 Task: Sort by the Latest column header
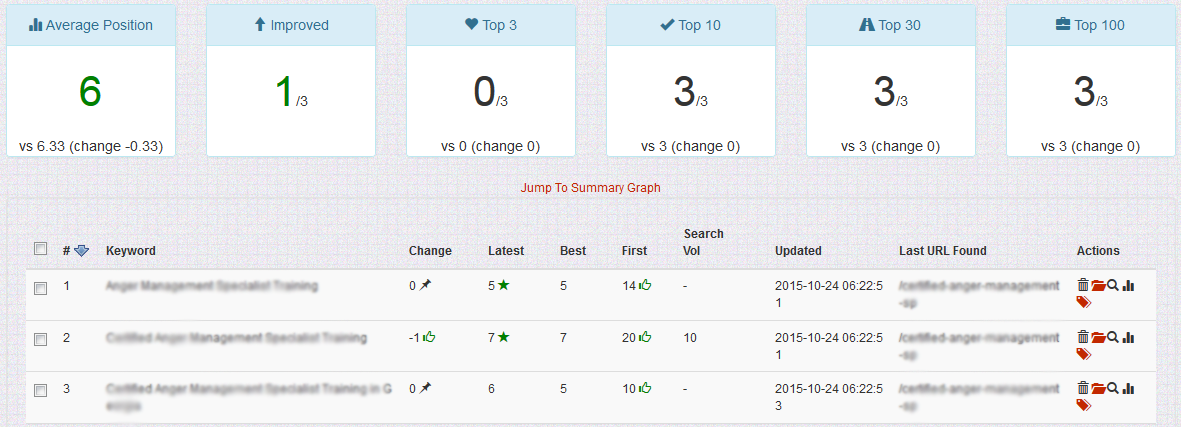[x=505, y=251]
